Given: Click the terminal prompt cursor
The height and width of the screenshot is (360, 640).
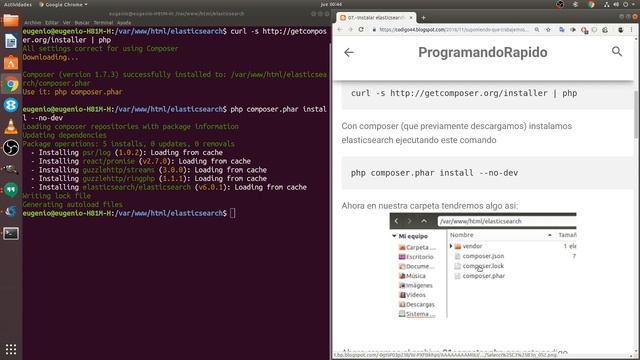Looking at the screenshot, I should click(232, 213).
